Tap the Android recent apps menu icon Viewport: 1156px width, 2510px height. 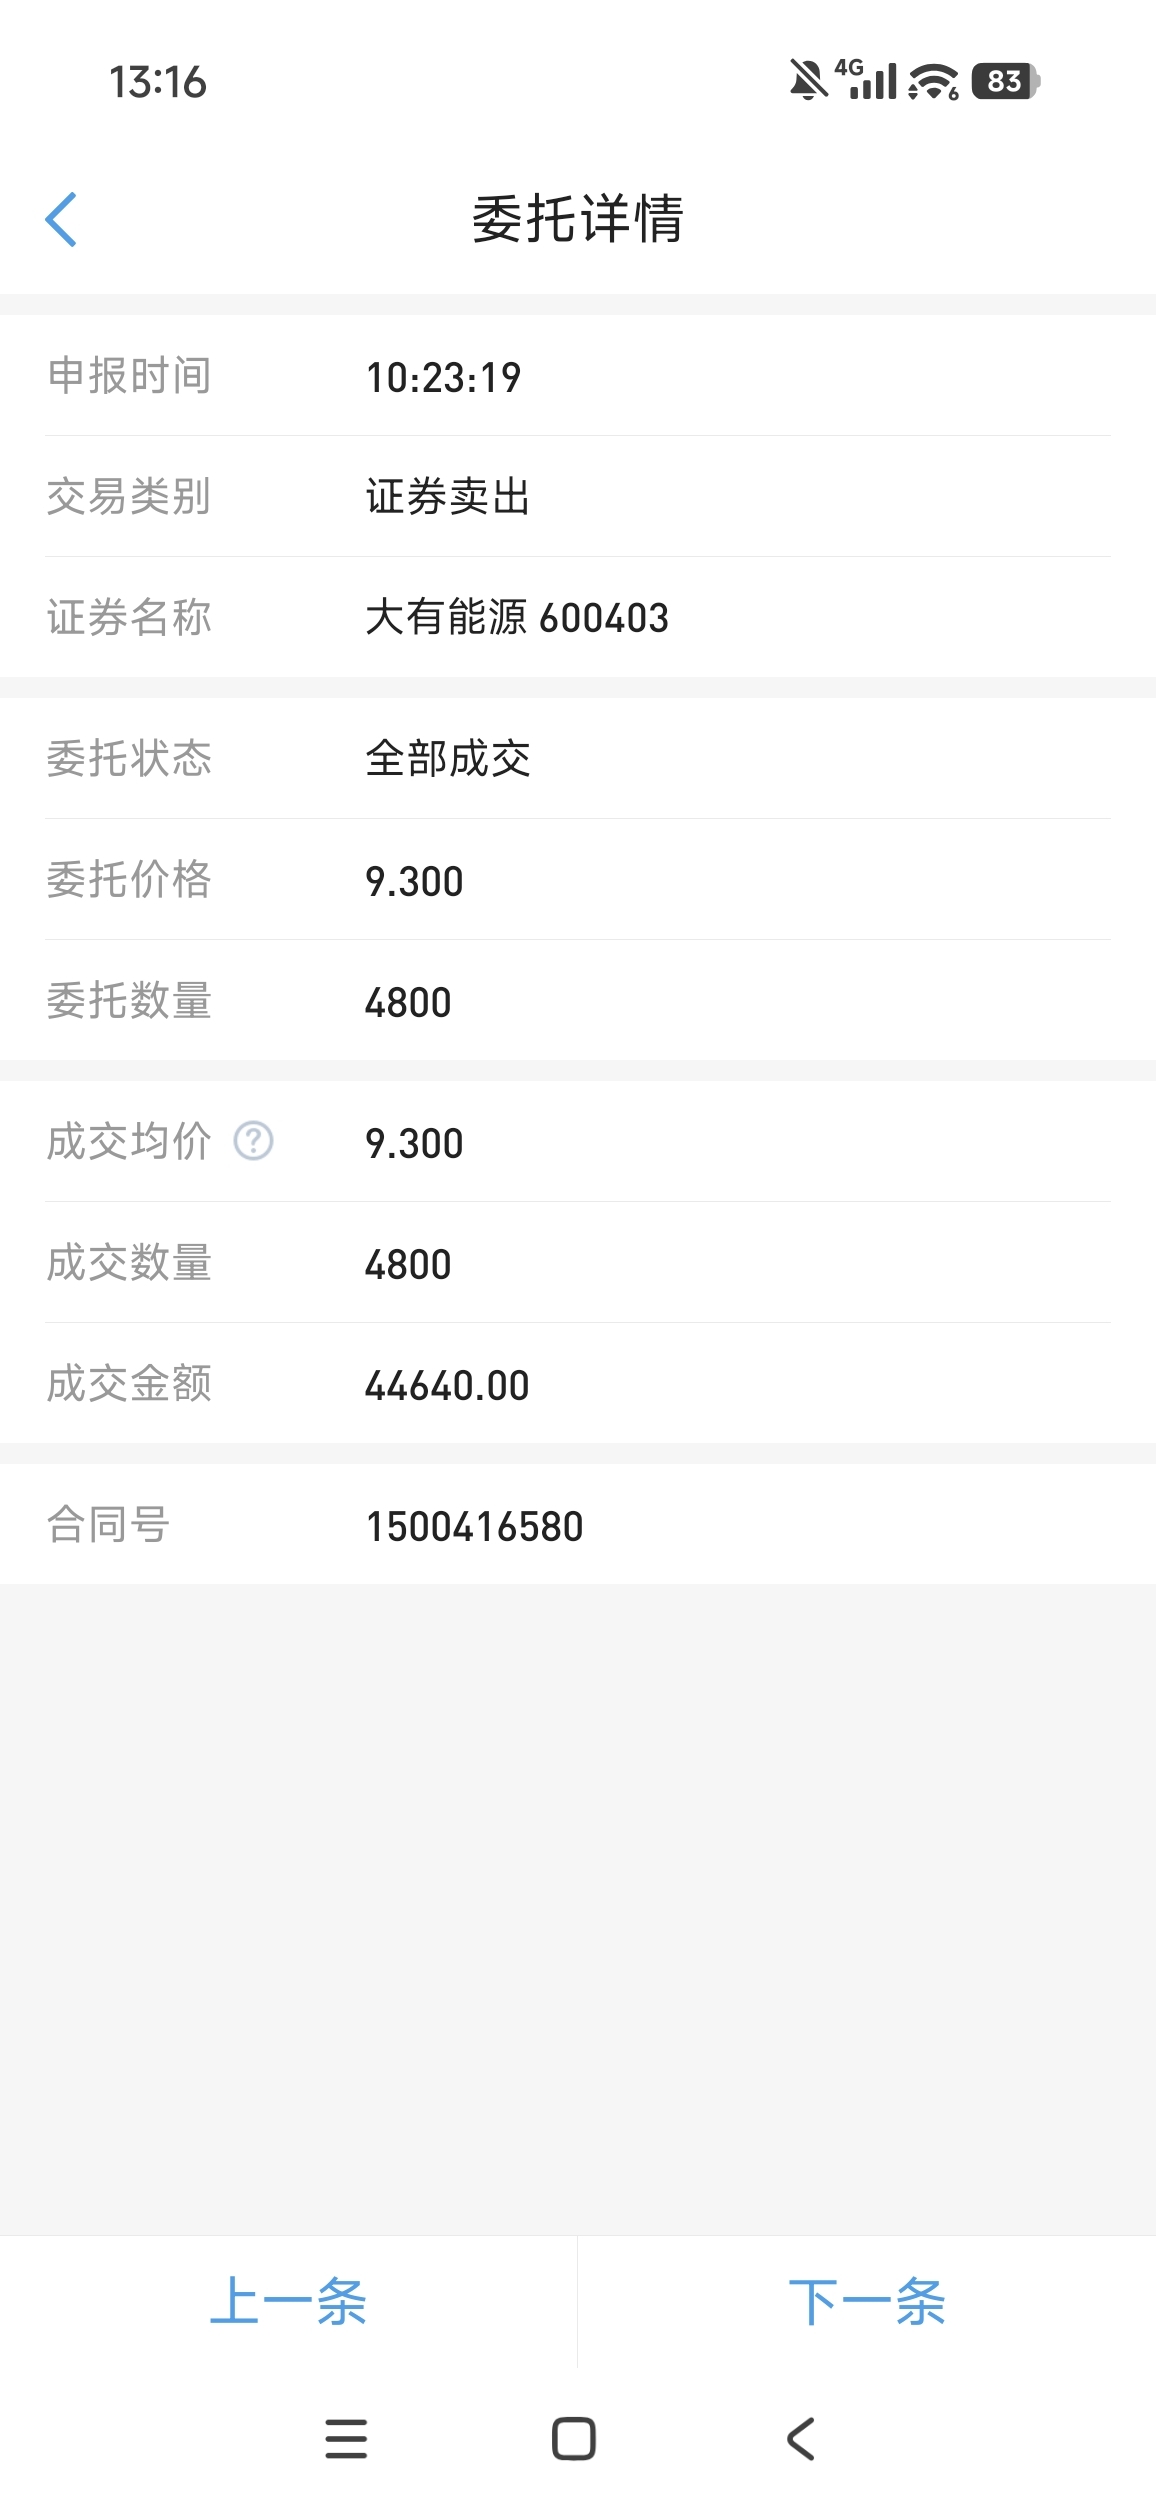pyautogui.click(x=346, y=2439)
